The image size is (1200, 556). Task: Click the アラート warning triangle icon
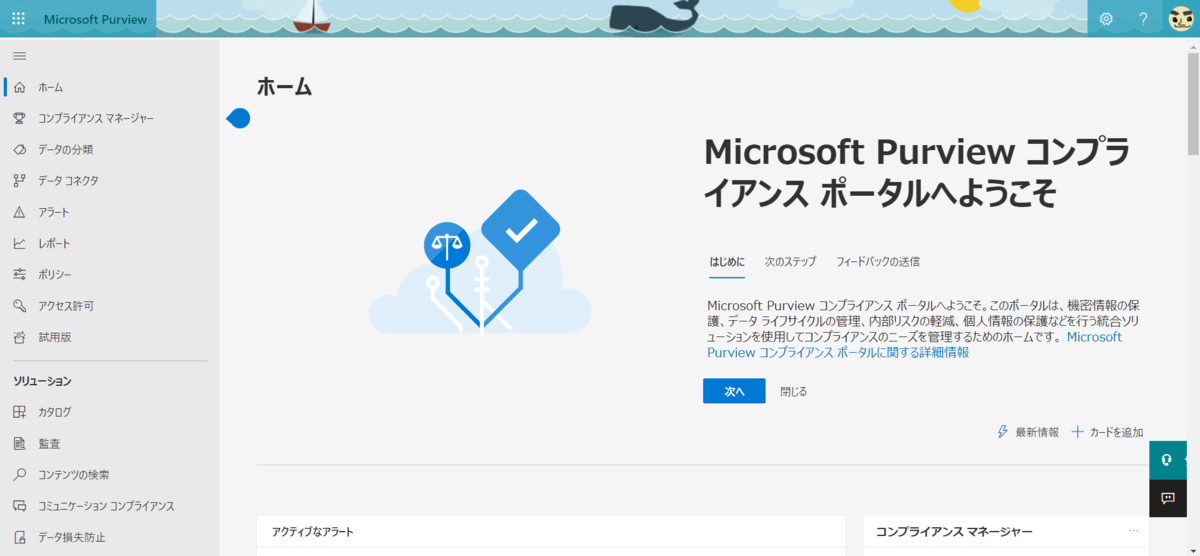tap(19, 212)
